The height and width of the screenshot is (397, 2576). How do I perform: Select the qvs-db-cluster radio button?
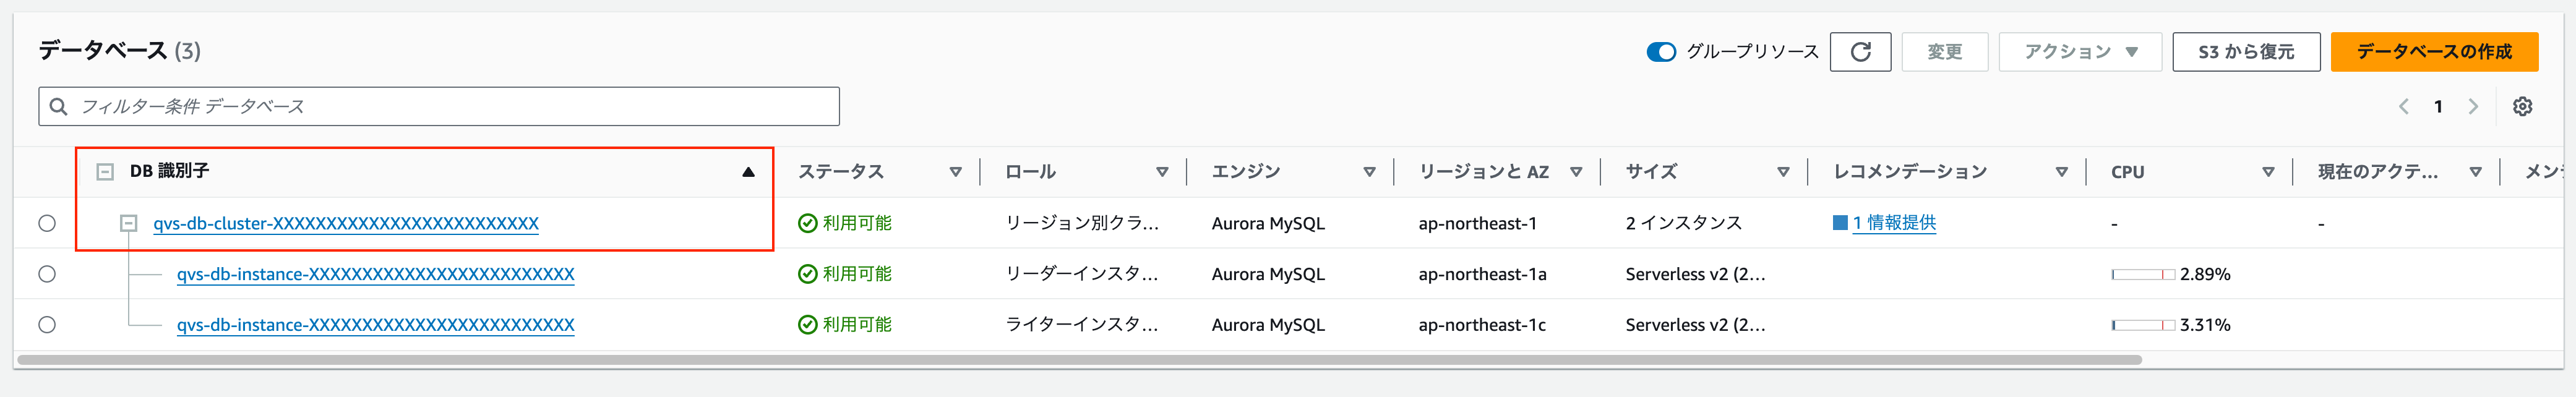47,223
